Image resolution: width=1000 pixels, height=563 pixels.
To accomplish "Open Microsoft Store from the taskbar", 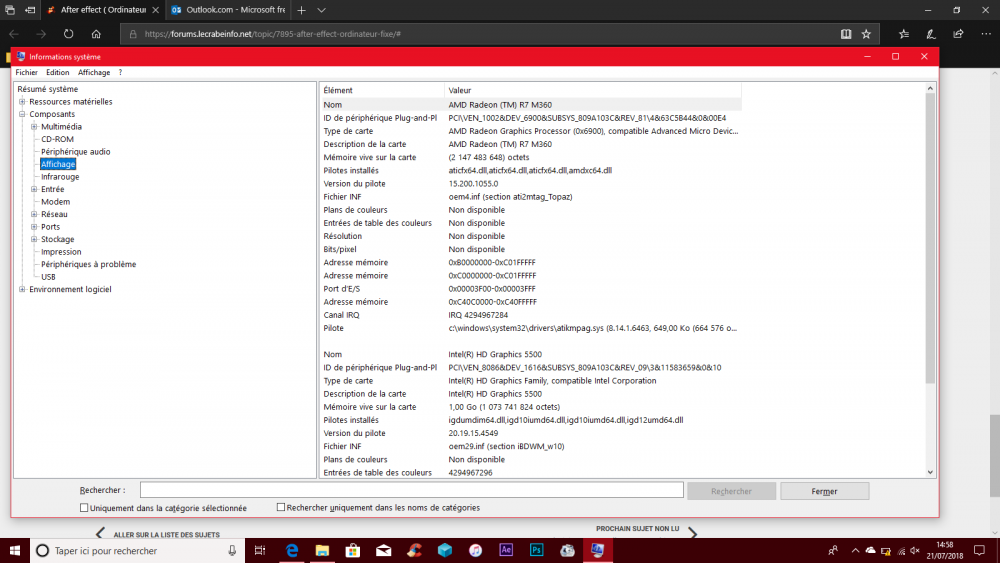I will tap(353, 550).
